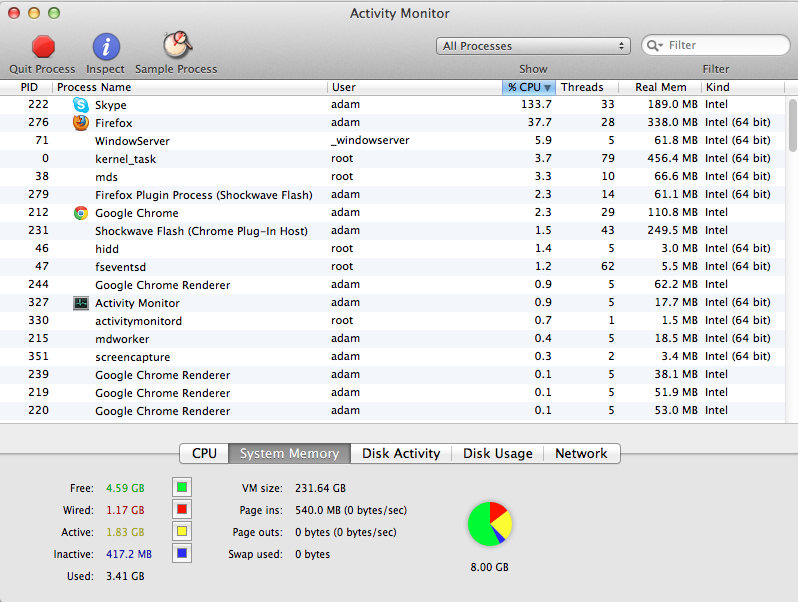Open the Disk Activity tab

[x=401, y=453]
